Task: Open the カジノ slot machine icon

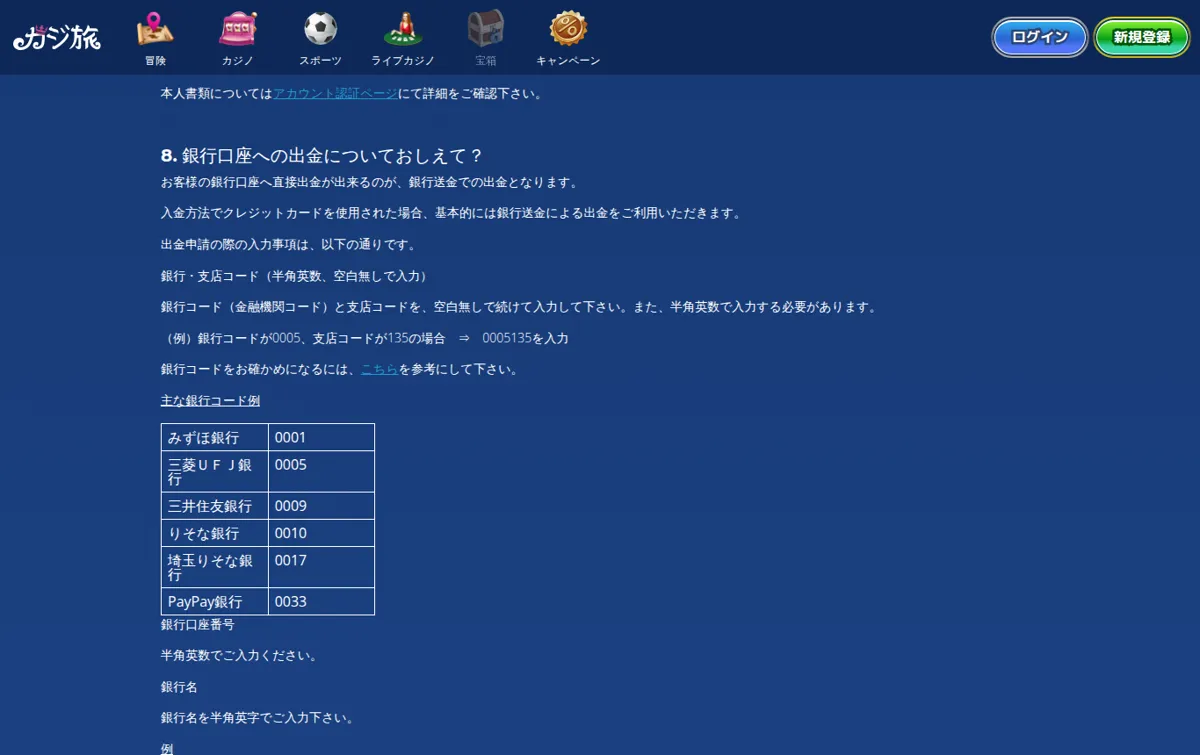Action: point(238,29)
